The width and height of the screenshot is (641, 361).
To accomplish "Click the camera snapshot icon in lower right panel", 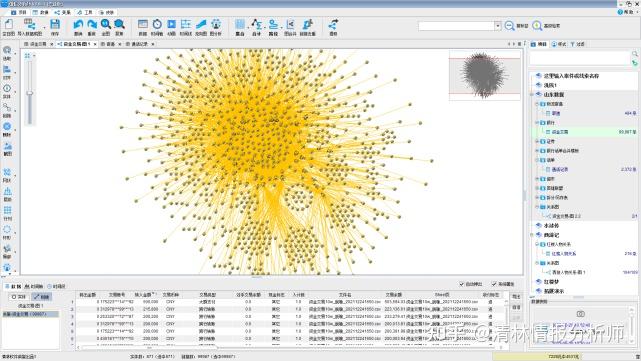I will click(580, 314).
